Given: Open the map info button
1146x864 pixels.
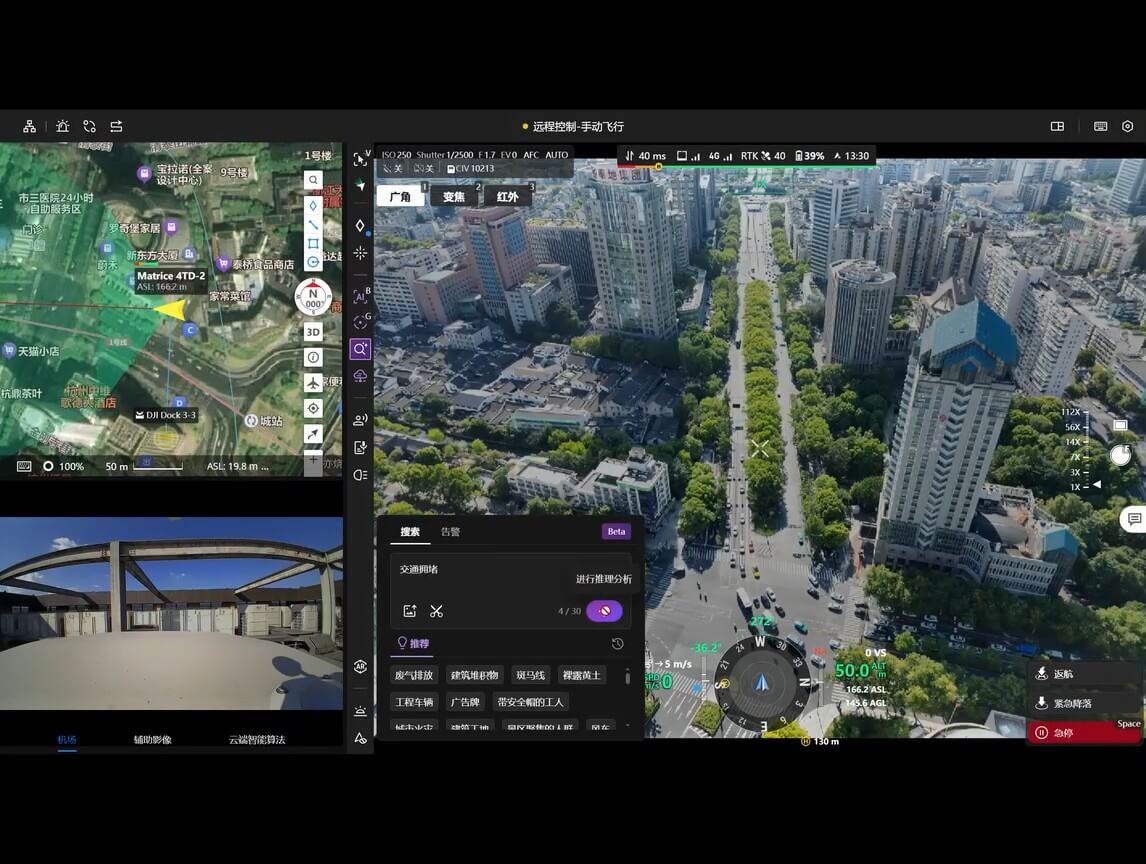Looking at the screenshot, I should click(x=313, y=357).
